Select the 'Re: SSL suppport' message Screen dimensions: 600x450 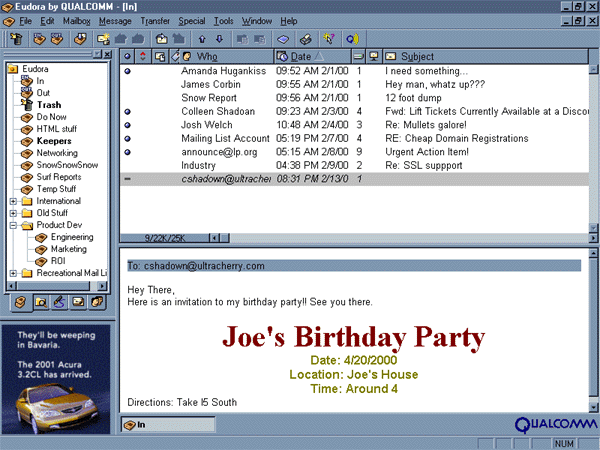tap(354, 165)
